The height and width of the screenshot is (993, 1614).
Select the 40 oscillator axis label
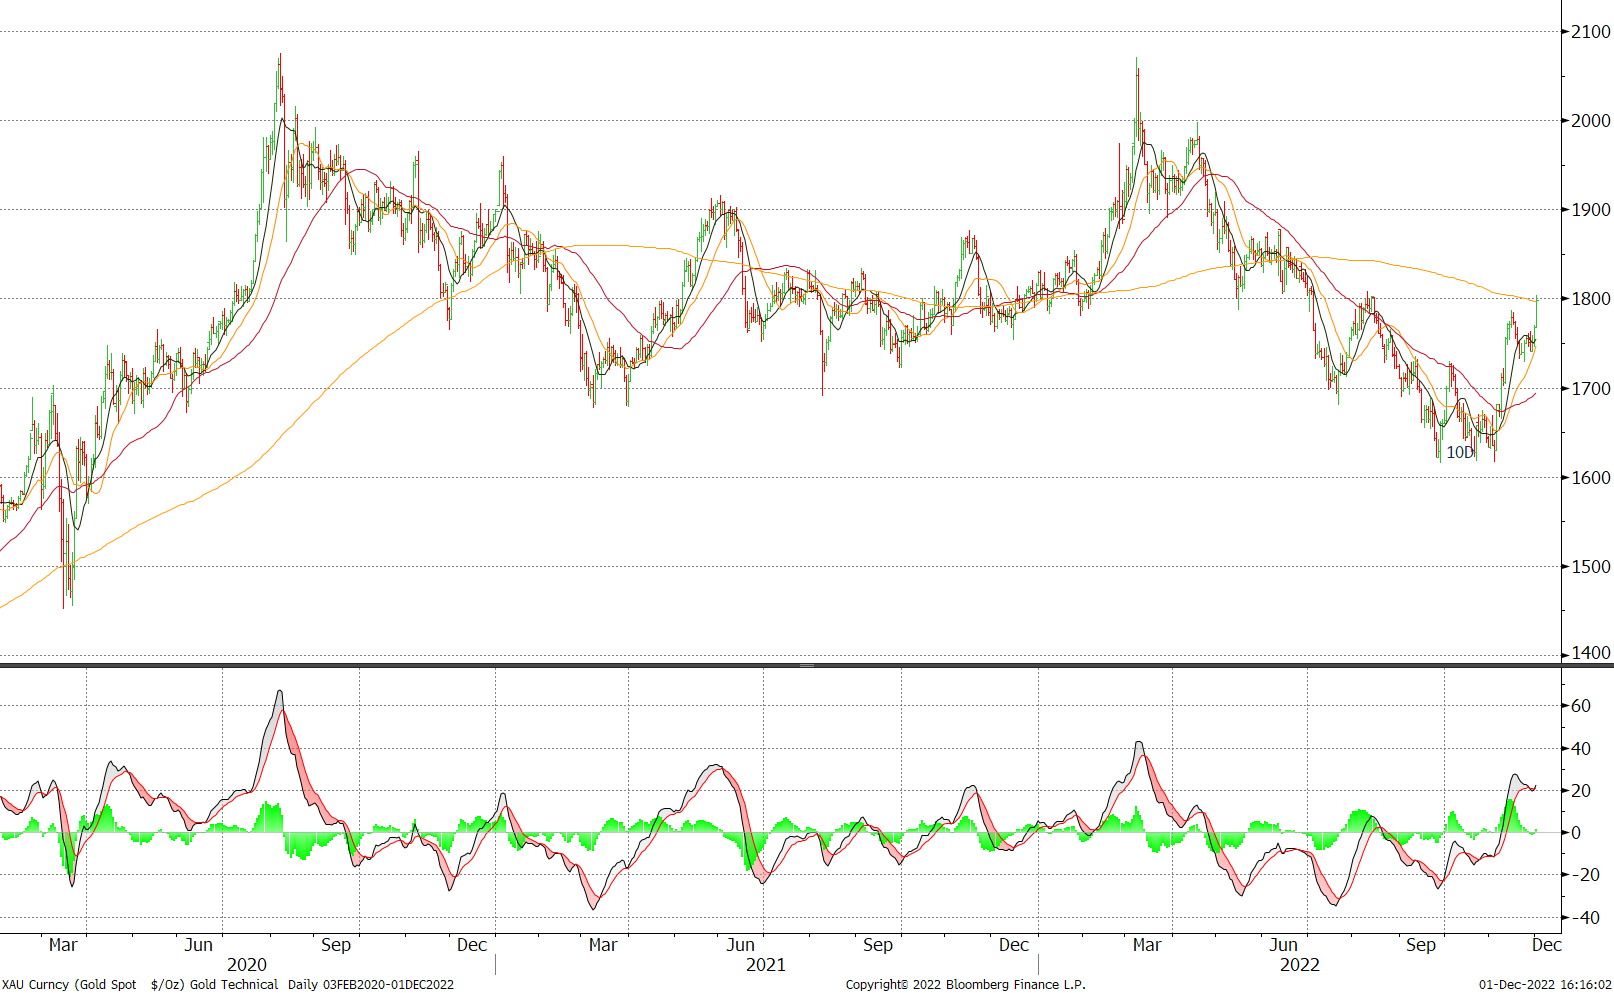[1581, 749]
